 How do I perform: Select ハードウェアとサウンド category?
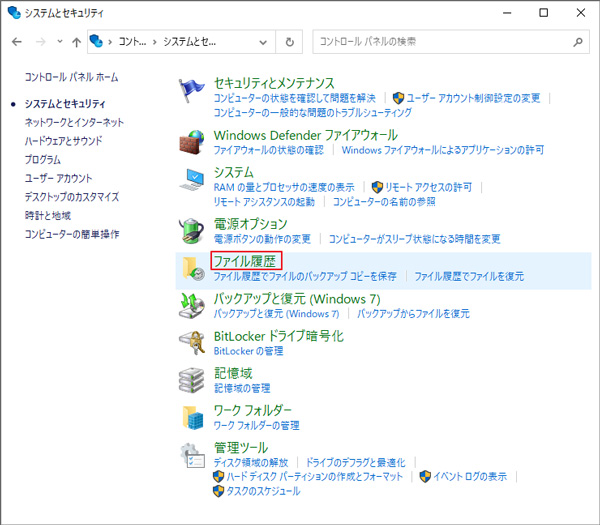coord(64,141)
